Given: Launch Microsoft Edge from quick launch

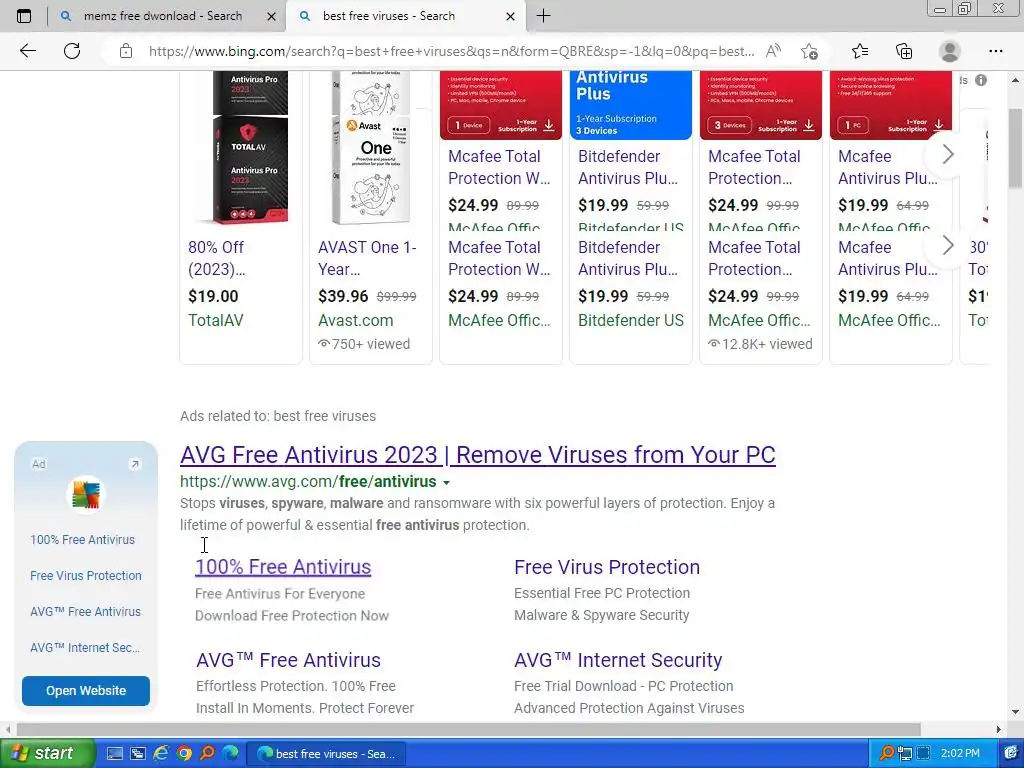Looking at the screenshot, I should point(230,754).
